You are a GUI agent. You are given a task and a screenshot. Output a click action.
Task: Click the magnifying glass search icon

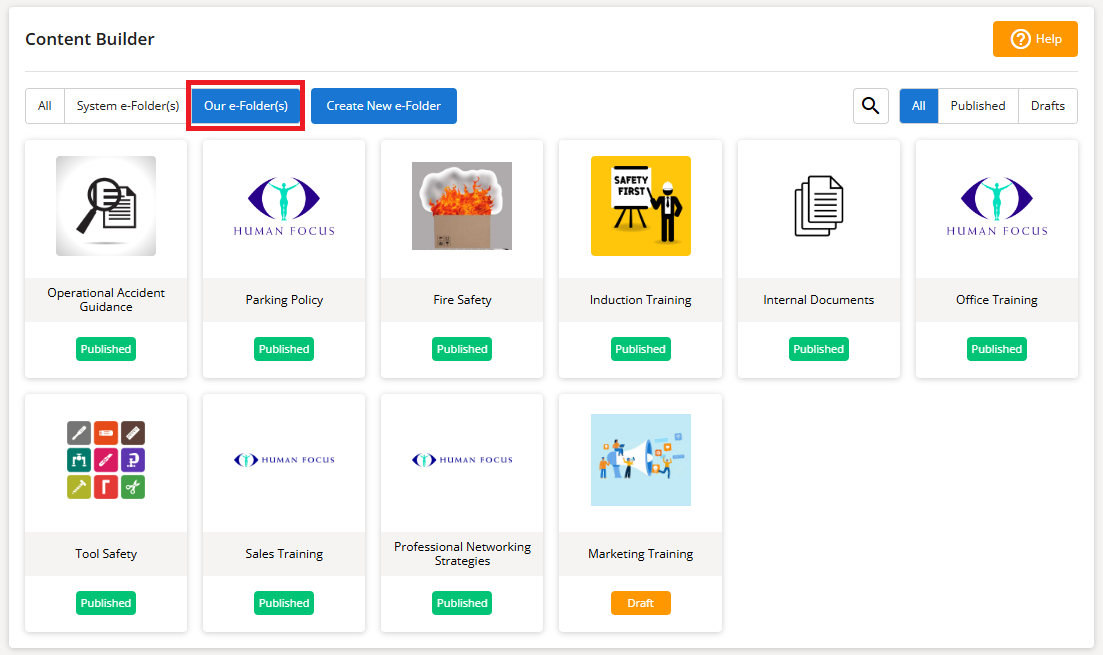pos(870,106)
